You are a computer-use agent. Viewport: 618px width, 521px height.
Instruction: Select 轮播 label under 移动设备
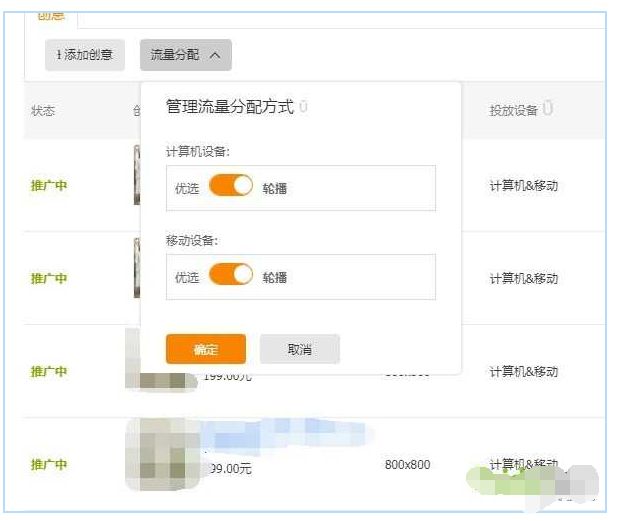click(275, 277)
